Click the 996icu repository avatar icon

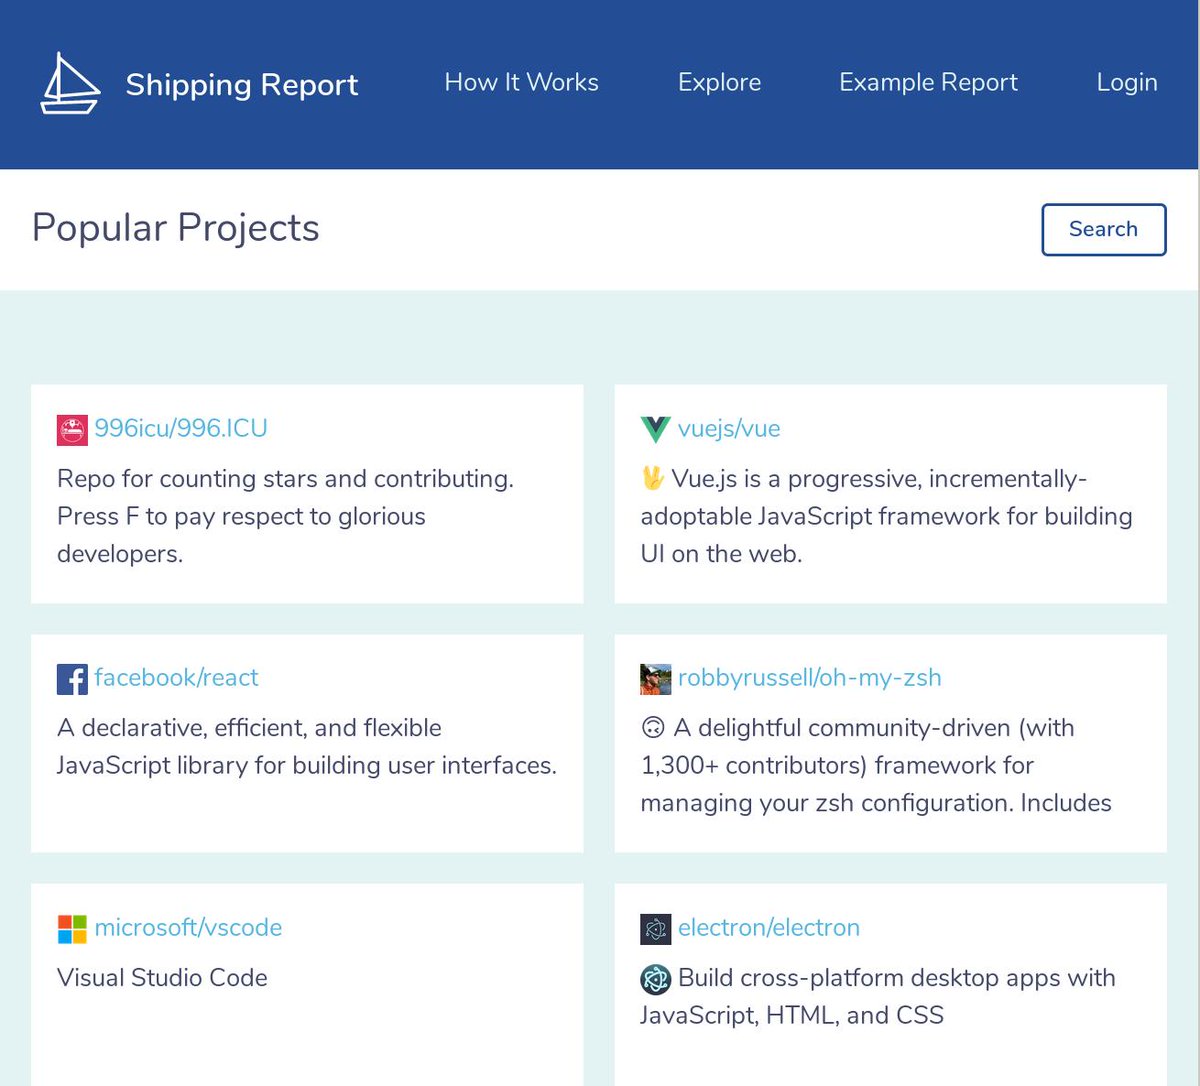pos(72,429)
